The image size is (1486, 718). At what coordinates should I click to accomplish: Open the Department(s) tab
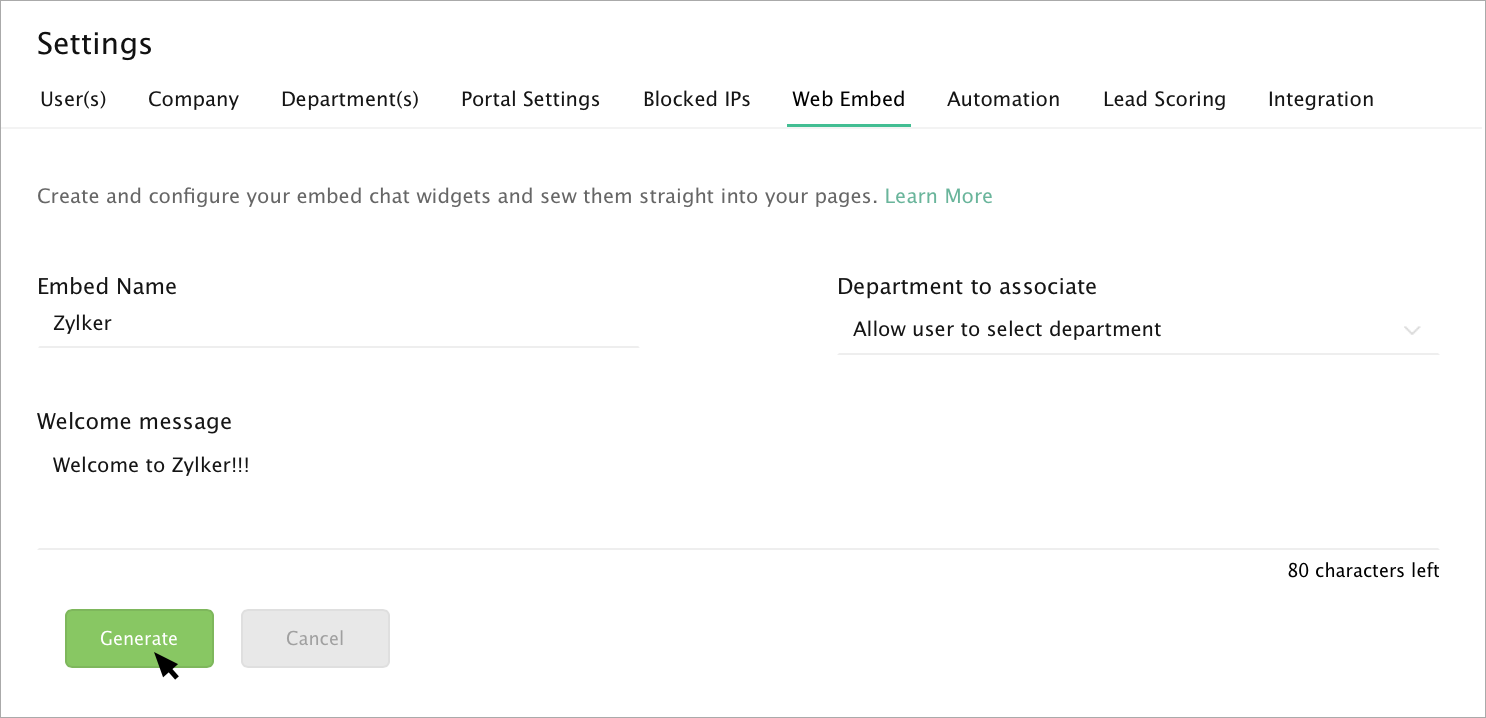349,99
